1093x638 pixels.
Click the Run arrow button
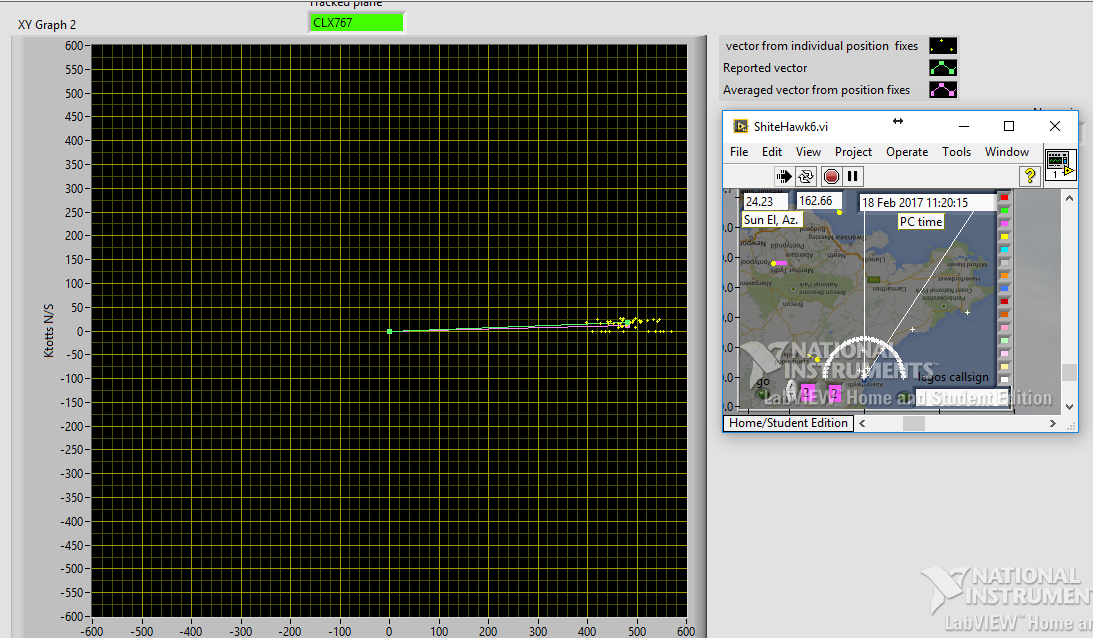(x=785, y=176)
